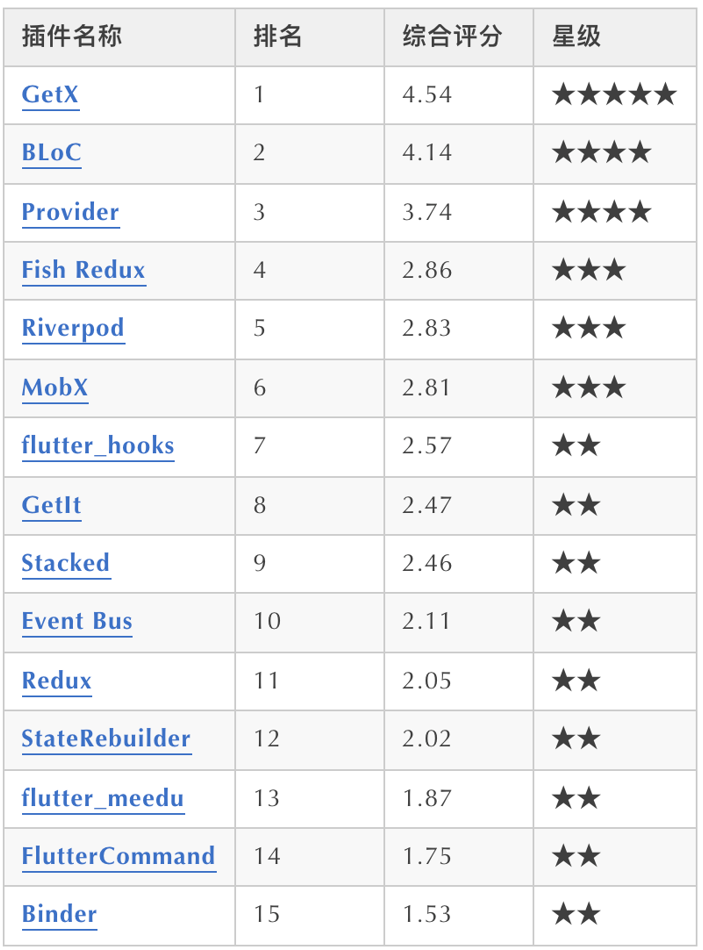This screenshot has height=950, width=703.
Task: Follow the Fish Redux link
Action: 83,270
